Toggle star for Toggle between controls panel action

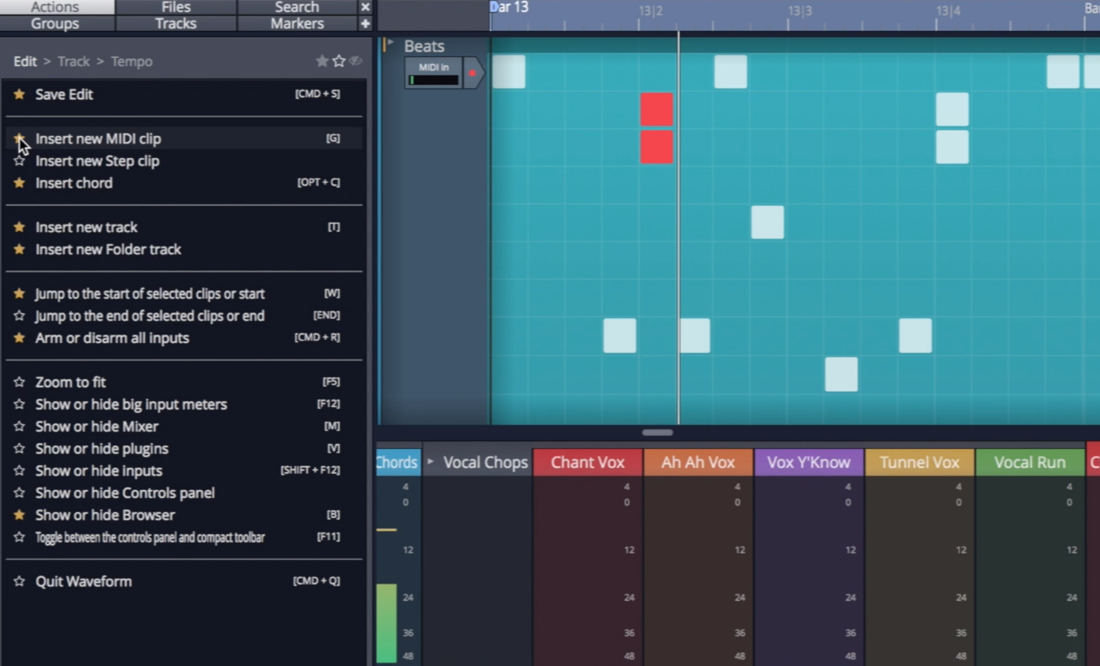pyautogui.click(x=19, y=537)
